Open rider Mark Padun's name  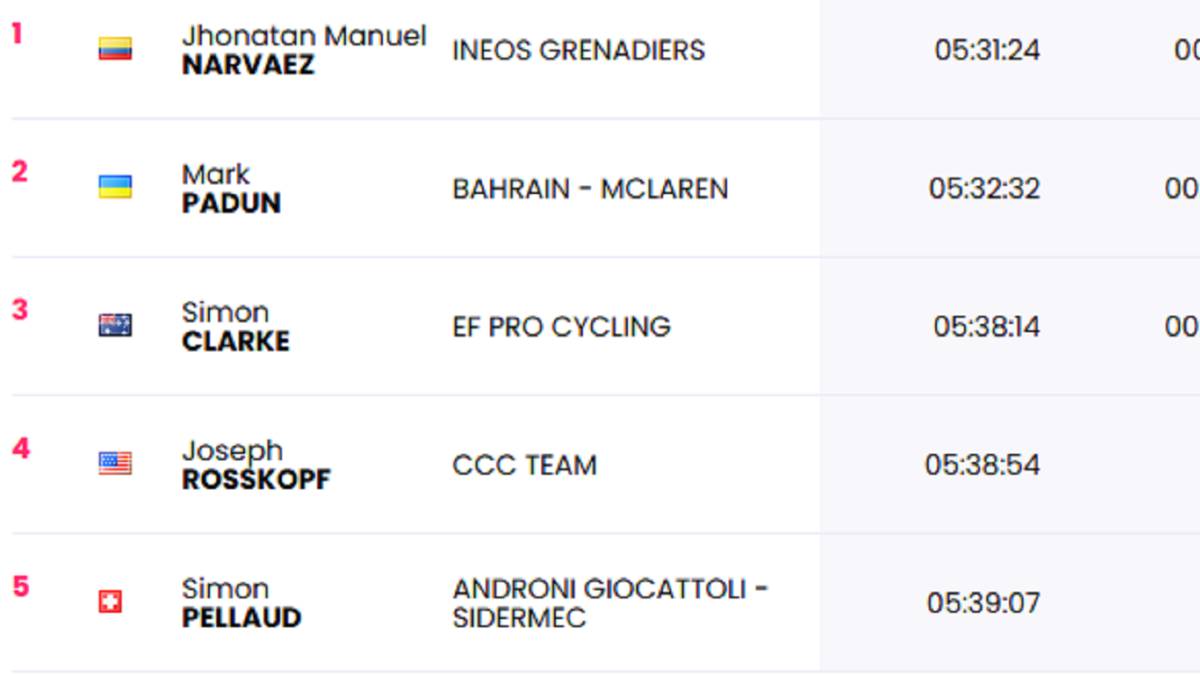(231, 188)
